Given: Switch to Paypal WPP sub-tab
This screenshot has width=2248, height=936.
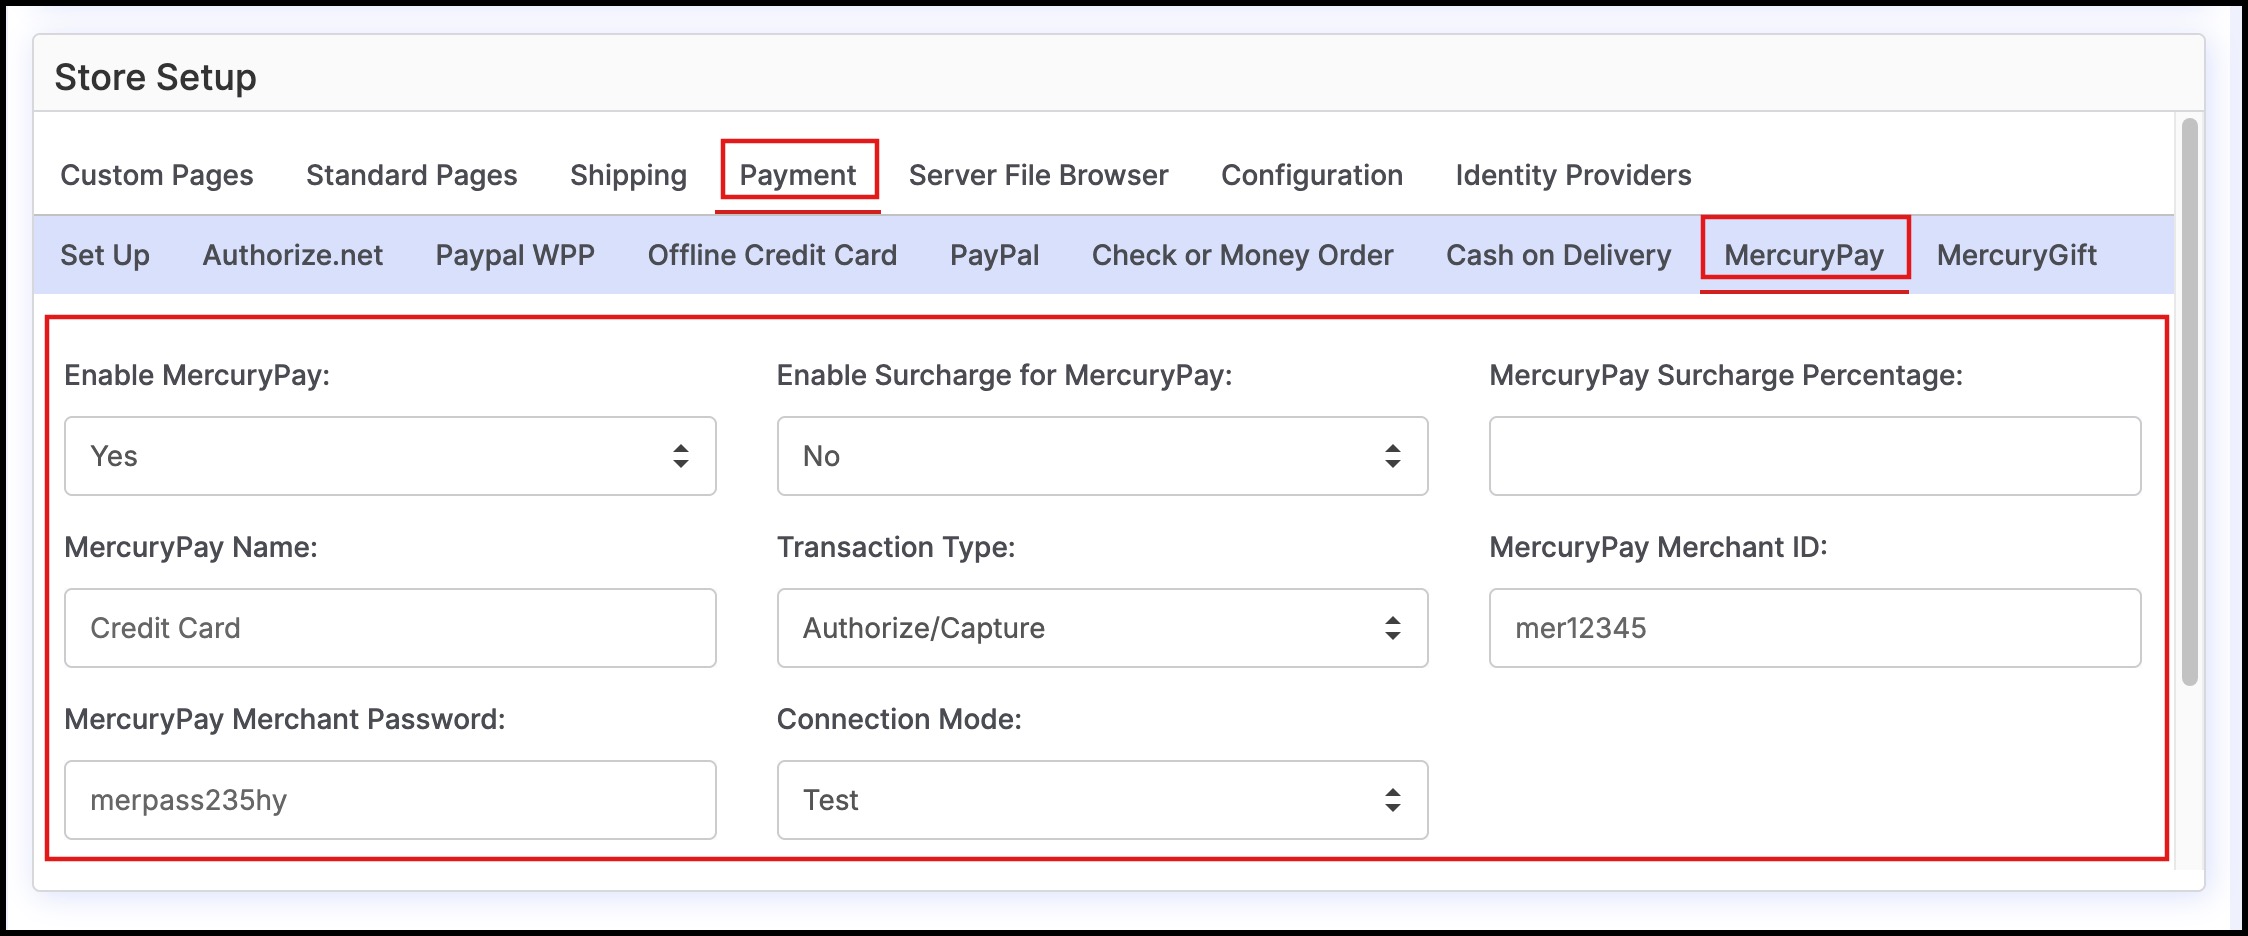Looking at the screenshot, I should click(x=515, y=255).
